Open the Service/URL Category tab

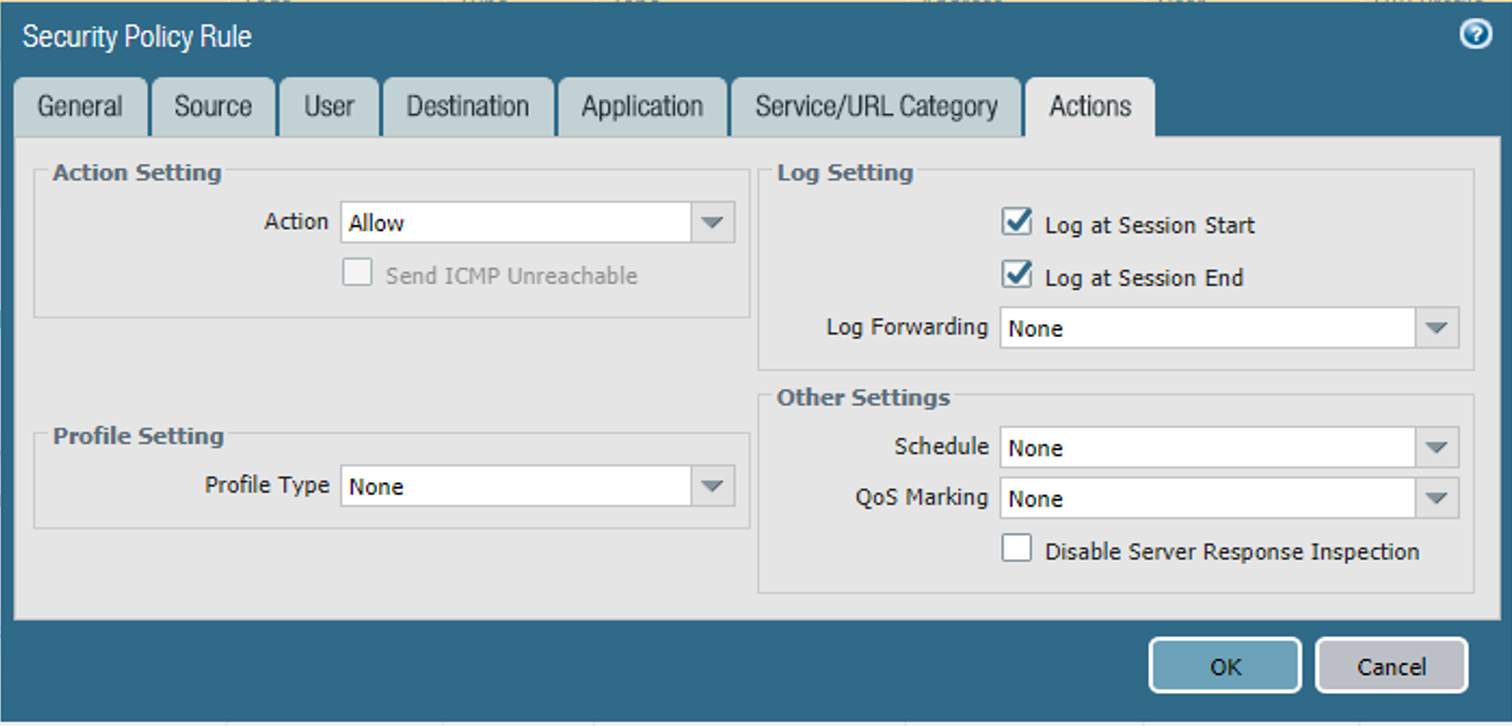(876, 106)
